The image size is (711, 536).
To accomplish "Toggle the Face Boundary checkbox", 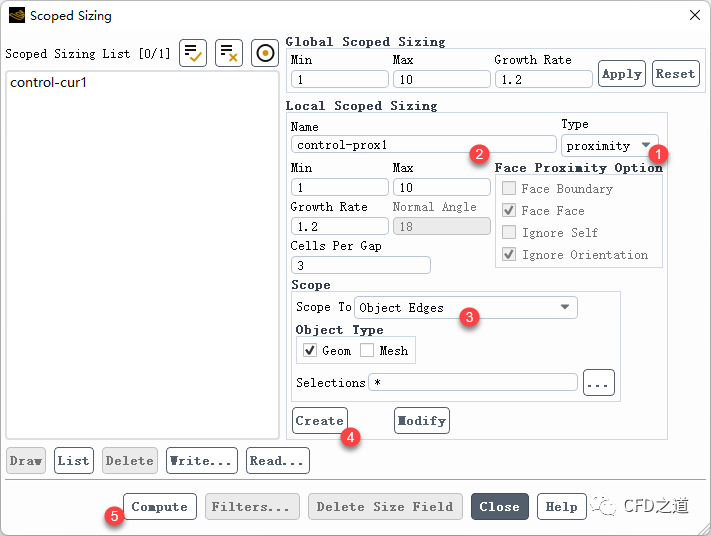I will 509,188.
